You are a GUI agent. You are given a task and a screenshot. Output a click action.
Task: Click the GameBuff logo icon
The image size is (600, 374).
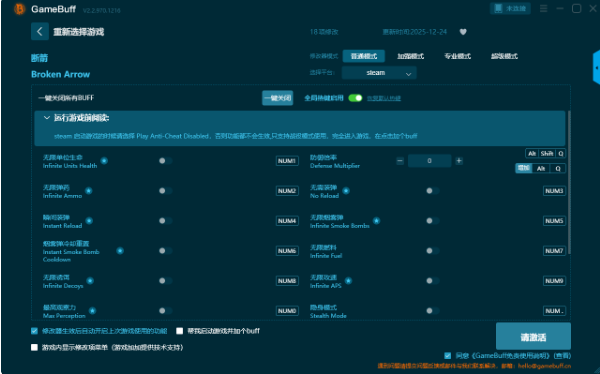pos(19,9)
